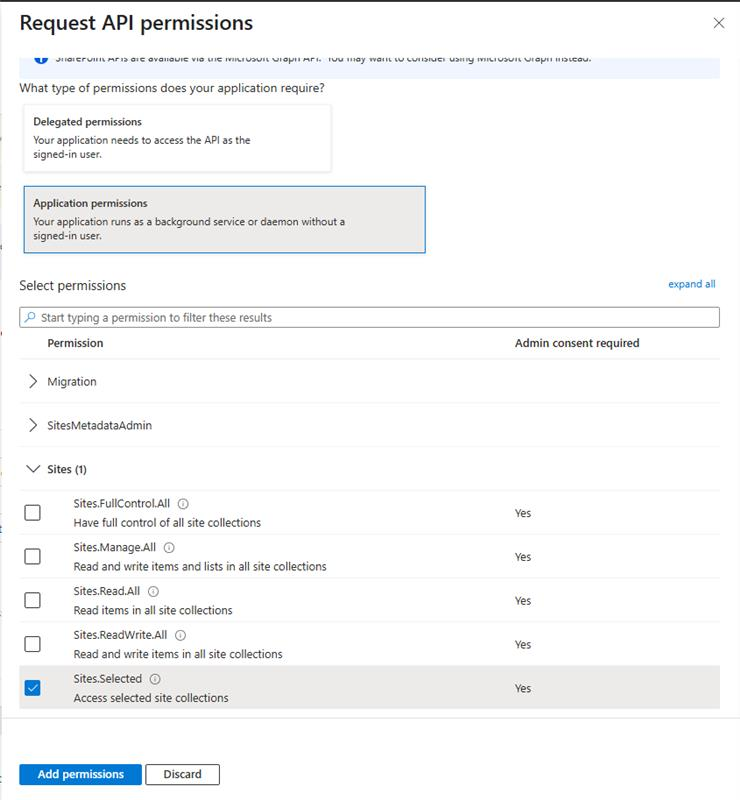The image size is (740, 800).
Task: Click the search magnifier icon in filter box
Action: pos(30,317)
